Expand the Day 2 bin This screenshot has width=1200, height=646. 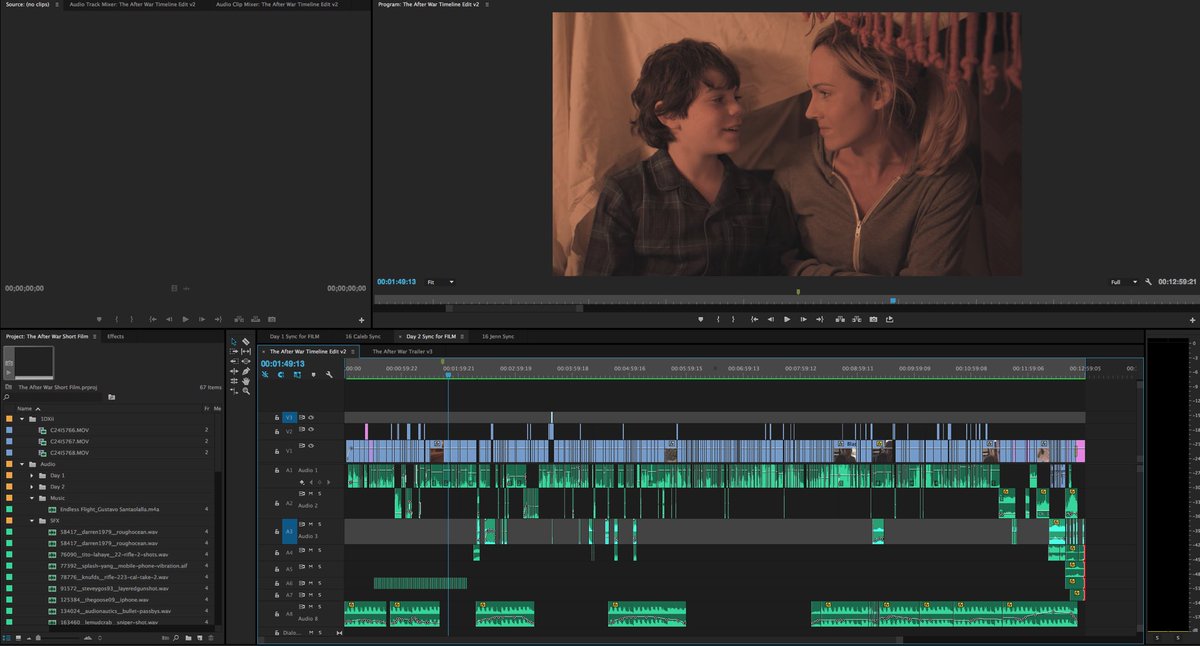click(32, 486)
